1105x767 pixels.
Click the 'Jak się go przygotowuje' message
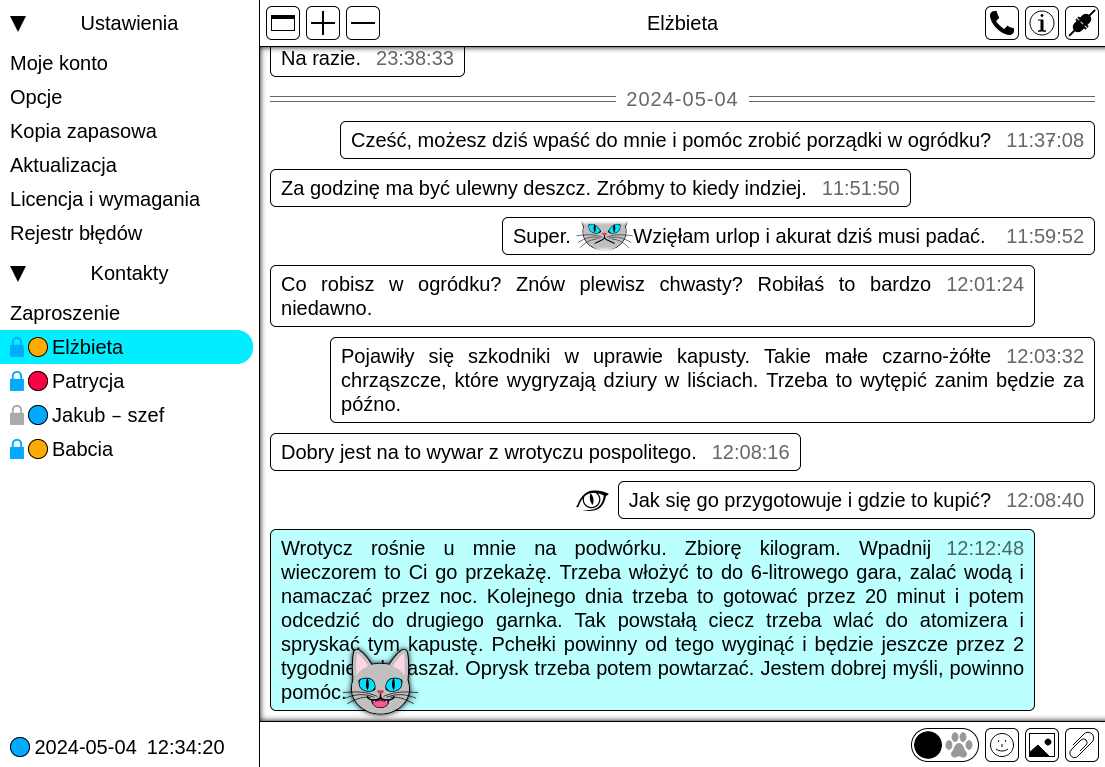856,500
